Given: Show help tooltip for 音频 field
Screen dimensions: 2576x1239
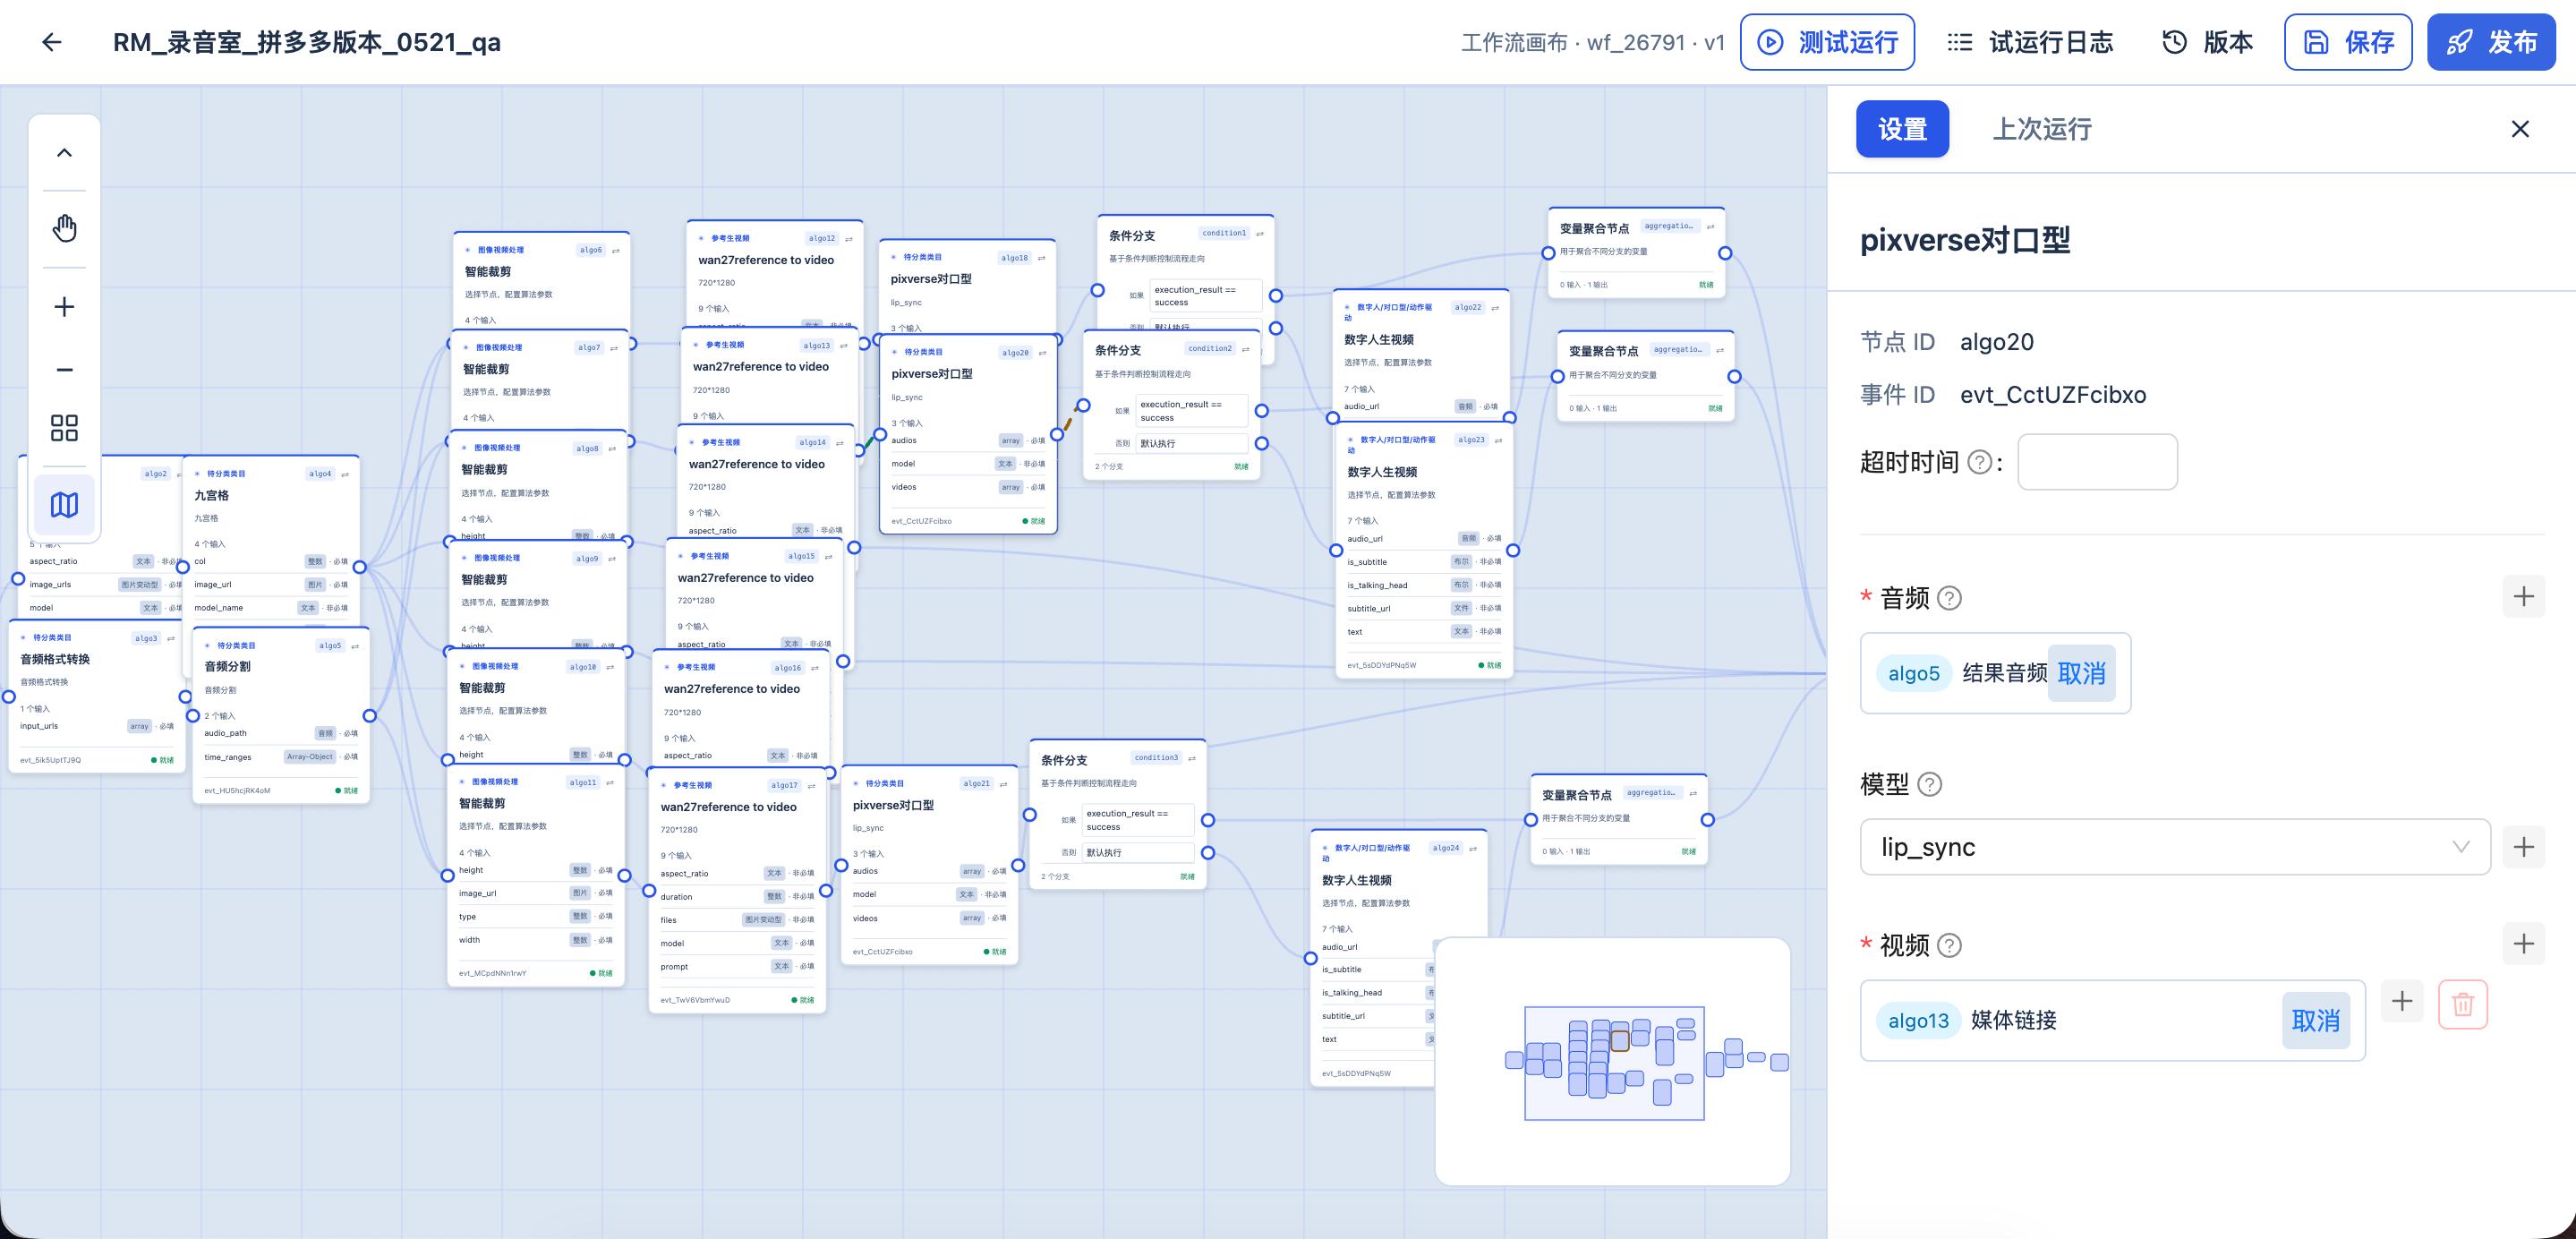Looking at the screenshot, I should [1949, 598].
